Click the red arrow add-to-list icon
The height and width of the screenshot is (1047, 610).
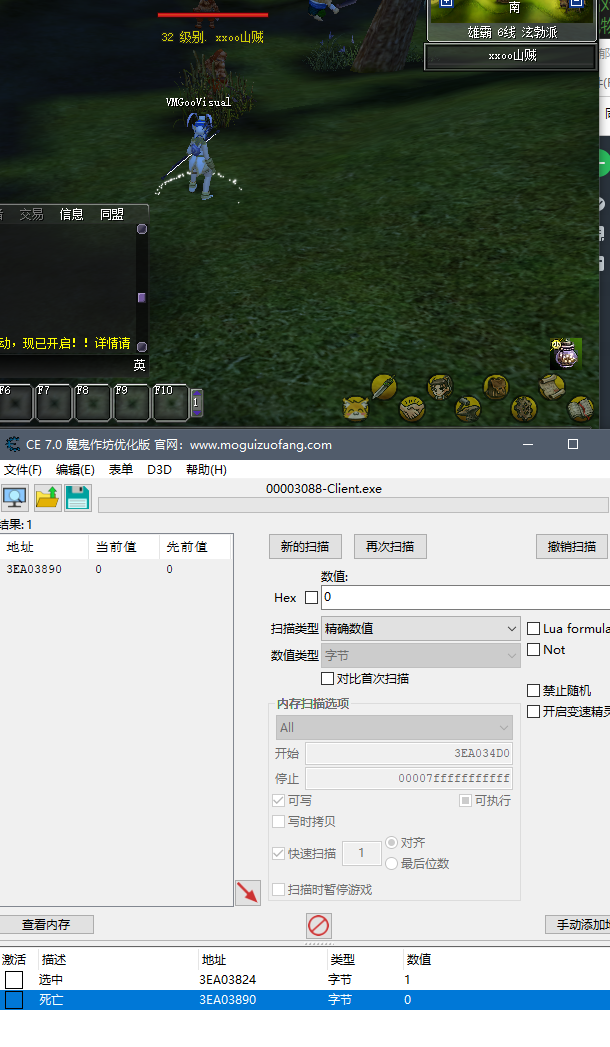point(248,892)
